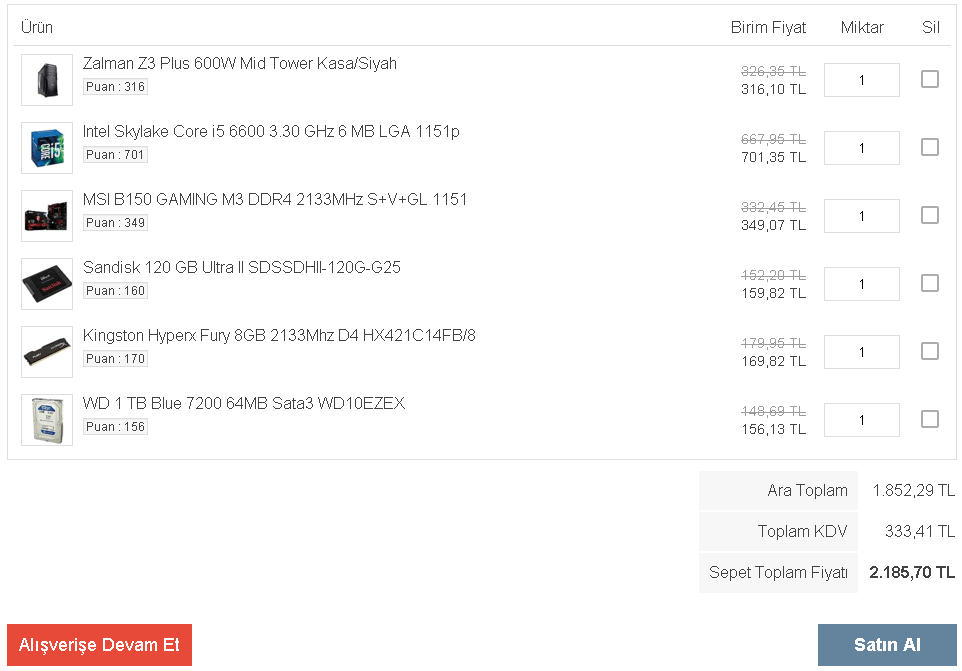Tick delete checkbox for Sandisk 120 GB Ultra II
The height and width of the screenshot is (671, 962).
click(929, 283)
